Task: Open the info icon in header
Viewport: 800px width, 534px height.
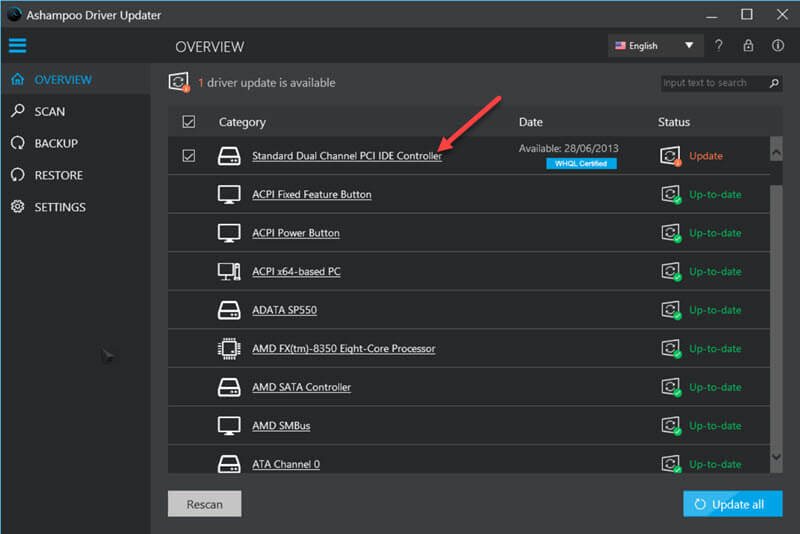Action: pos(778,45)
